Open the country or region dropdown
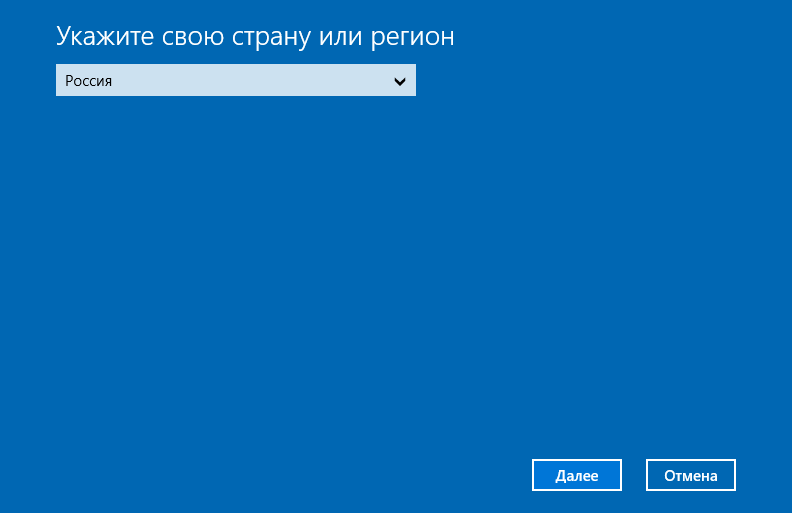 click(235, 80)
